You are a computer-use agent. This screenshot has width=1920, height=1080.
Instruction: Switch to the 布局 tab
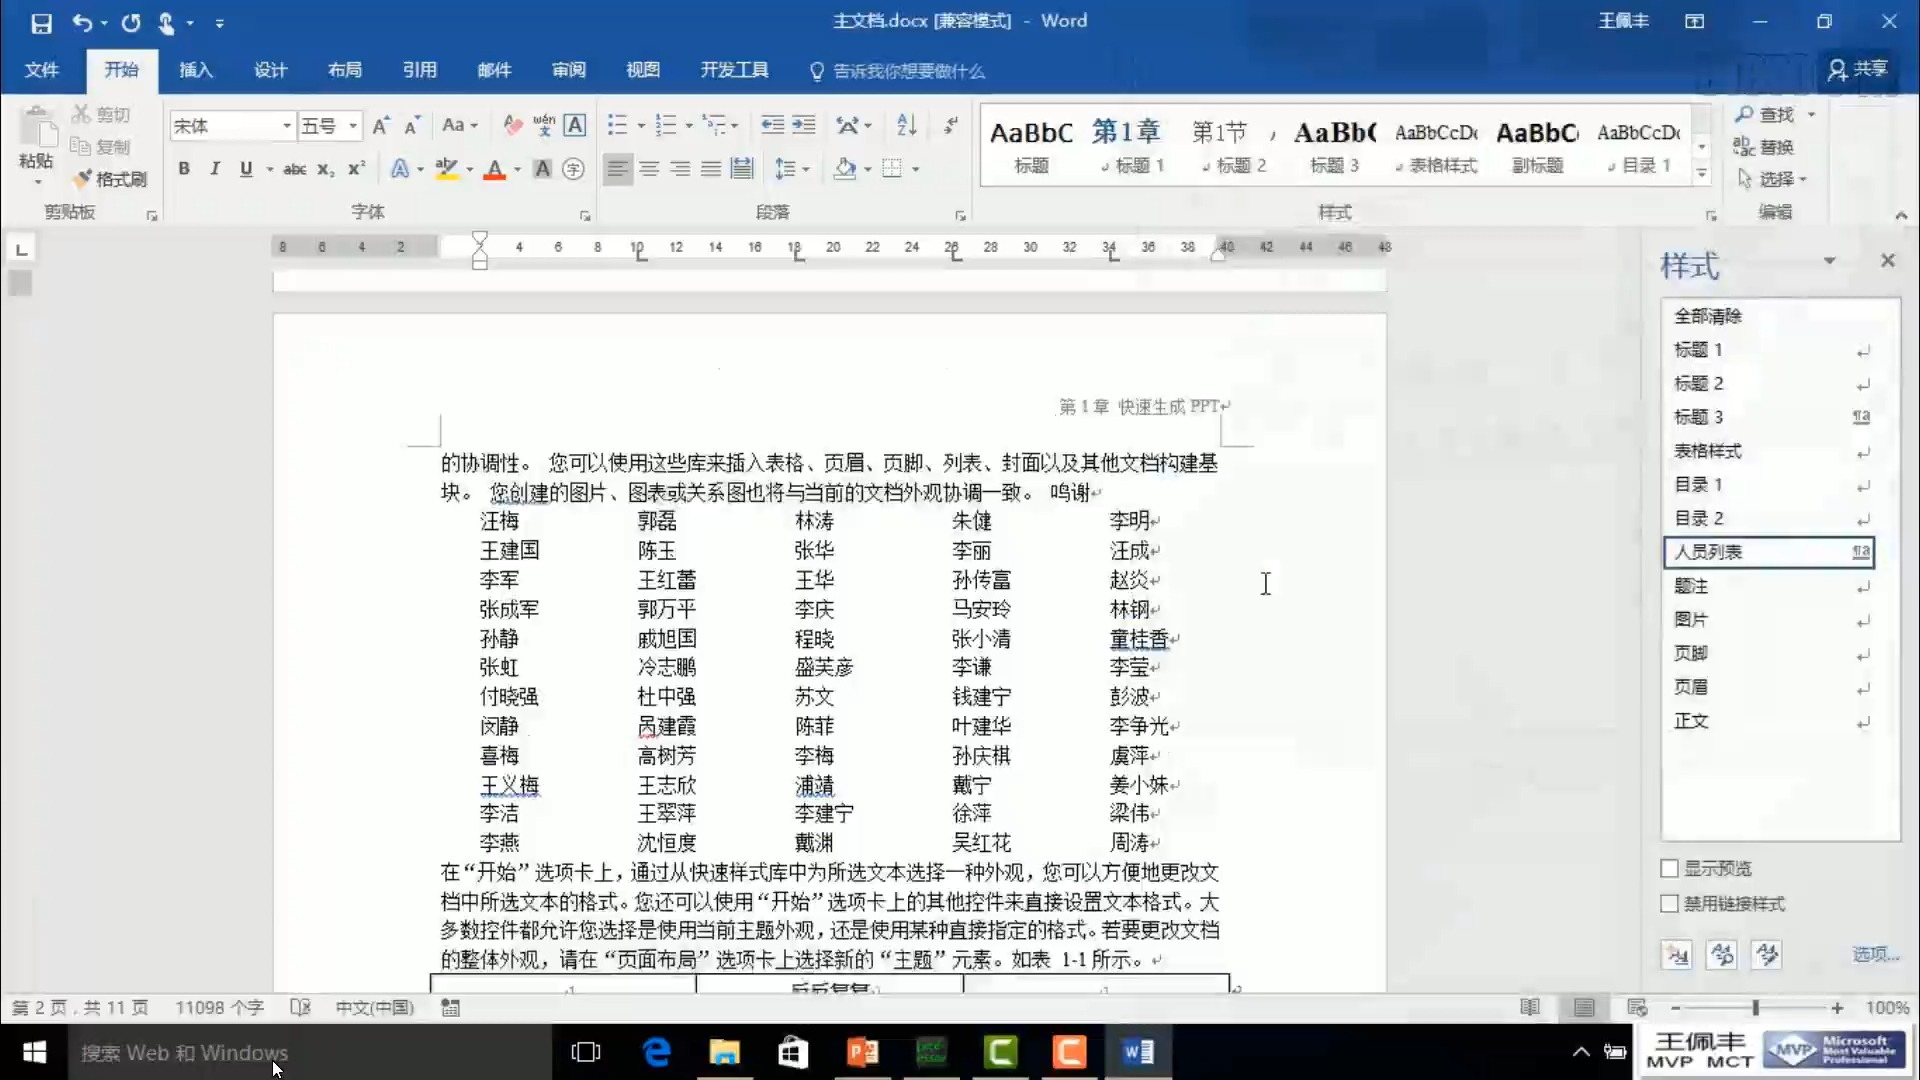point(345,70)
